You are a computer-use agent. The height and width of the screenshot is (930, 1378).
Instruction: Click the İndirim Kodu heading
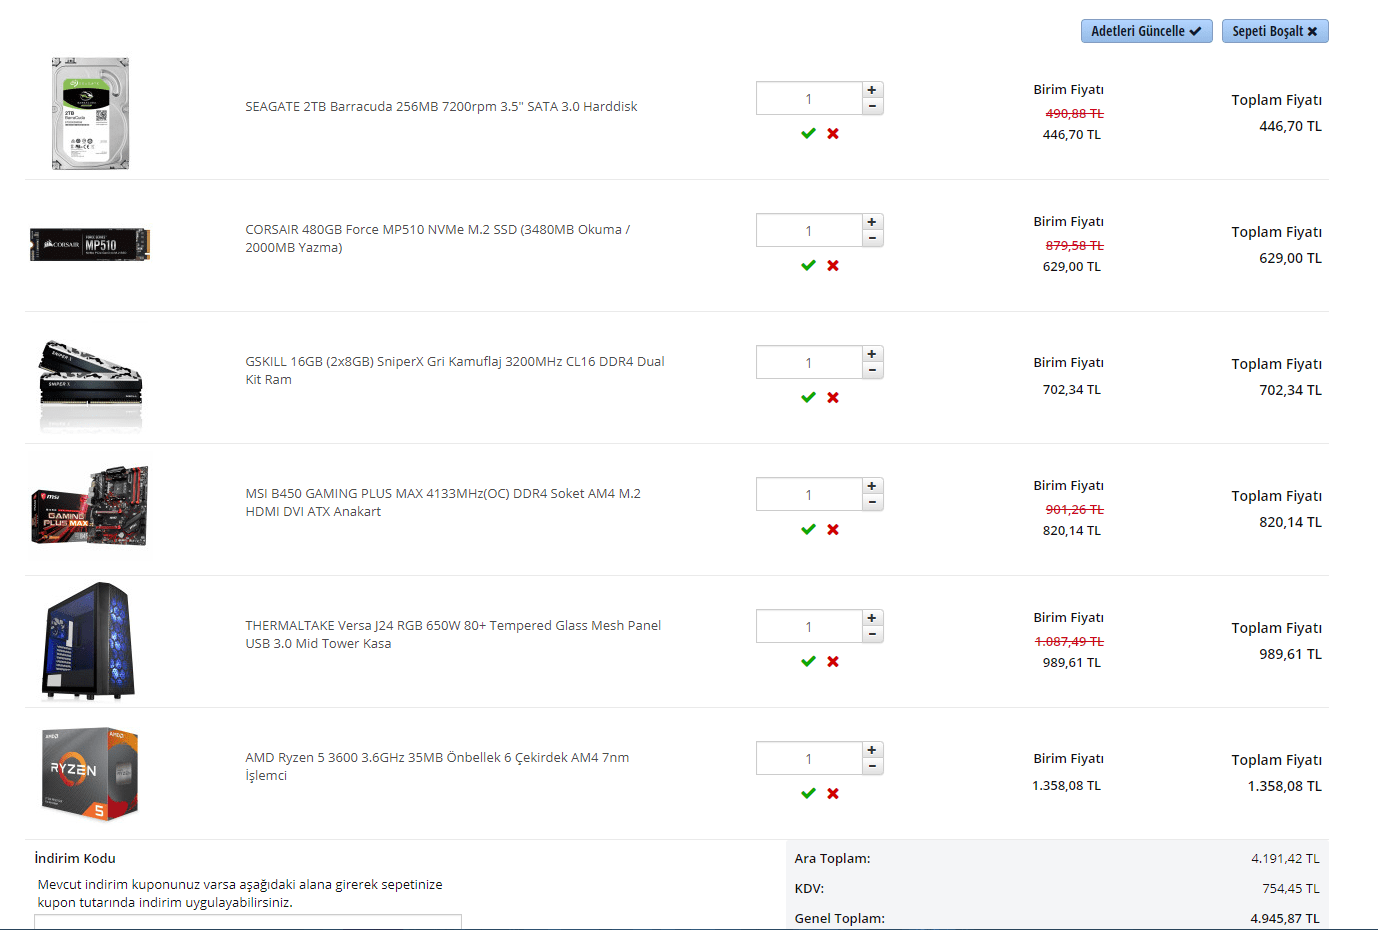(75, 858)
